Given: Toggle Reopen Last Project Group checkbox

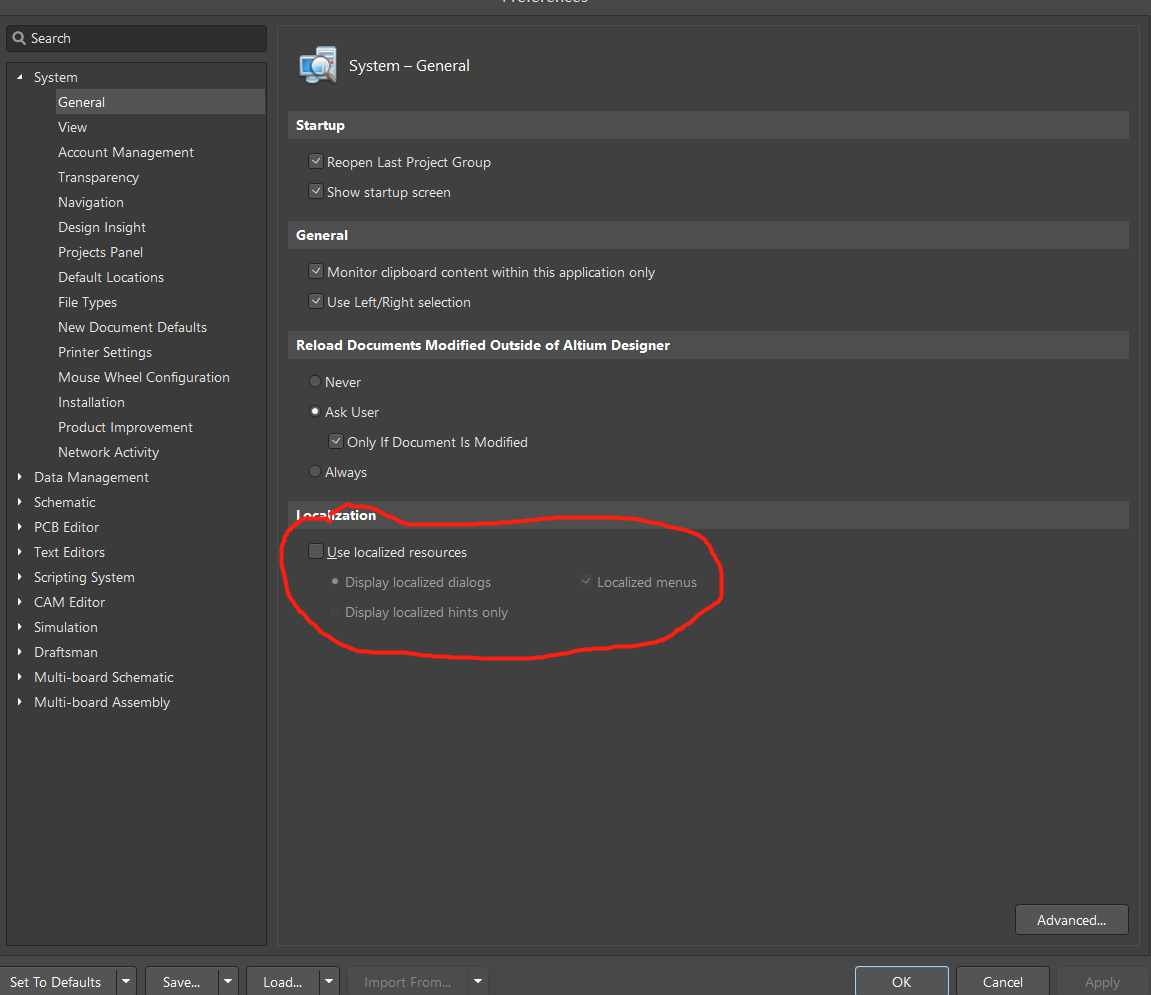Looking at the screenshot, I should [316, 161].
